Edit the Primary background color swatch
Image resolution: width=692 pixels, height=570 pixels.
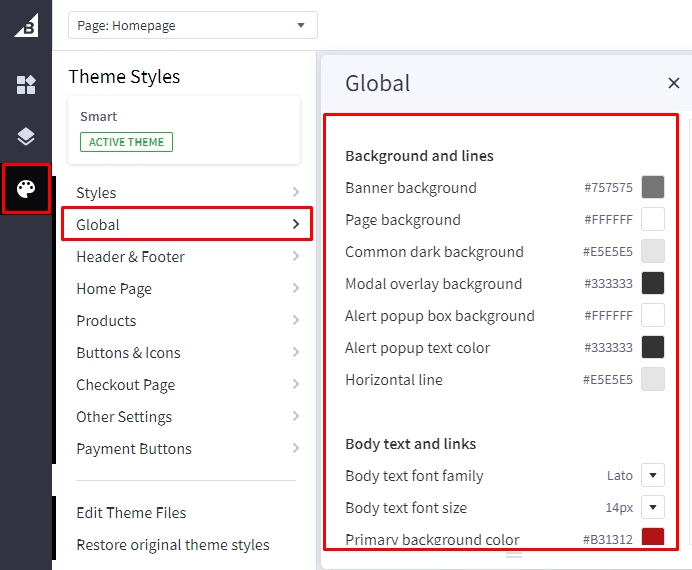[652, 538]
